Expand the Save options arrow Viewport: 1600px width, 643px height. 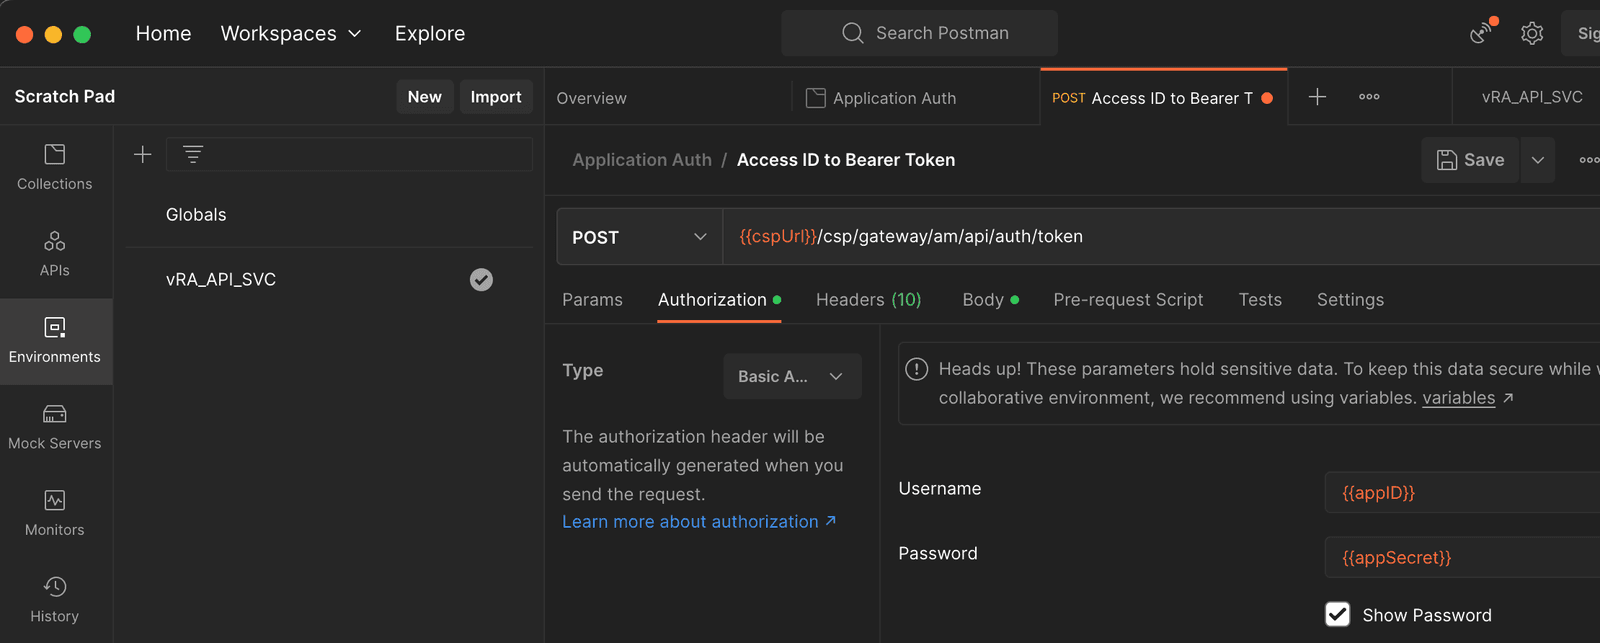pyautogui.click(x=1537, y=160)
